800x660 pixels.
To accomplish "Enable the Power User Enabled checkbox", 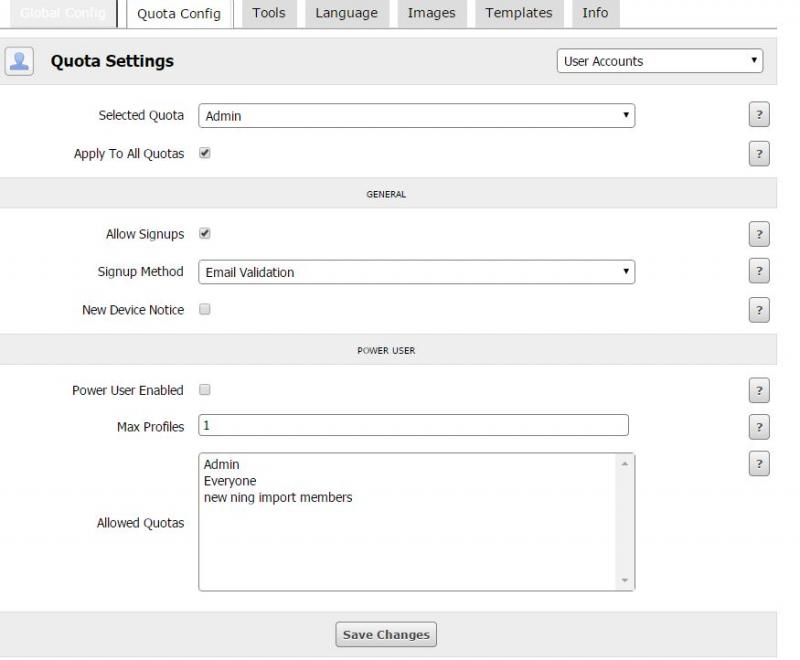I will tap(205, 390).
